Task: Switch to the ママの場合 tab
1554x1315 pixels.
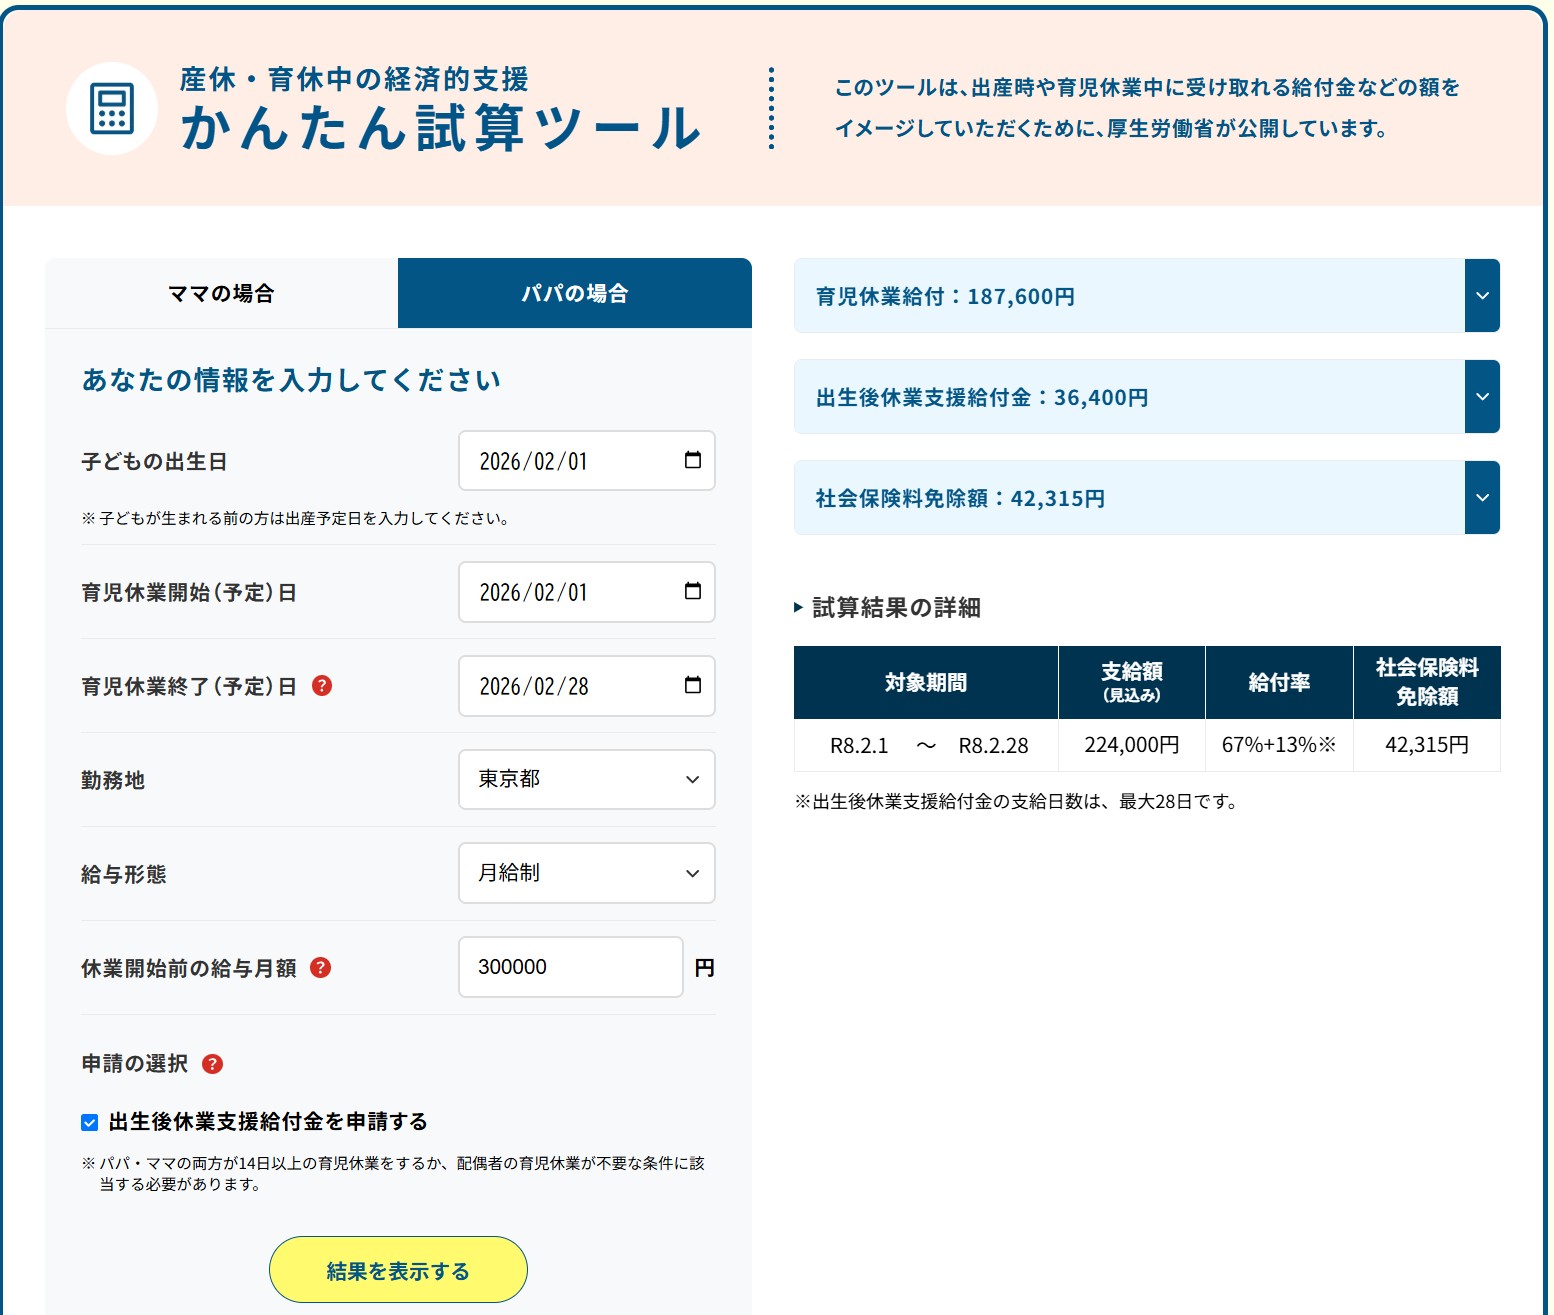Action: pos(221,293)
